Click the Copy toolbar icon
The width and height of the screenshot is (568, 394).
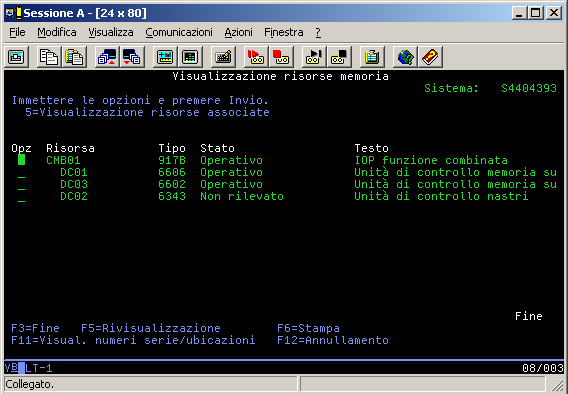(49, 57)
